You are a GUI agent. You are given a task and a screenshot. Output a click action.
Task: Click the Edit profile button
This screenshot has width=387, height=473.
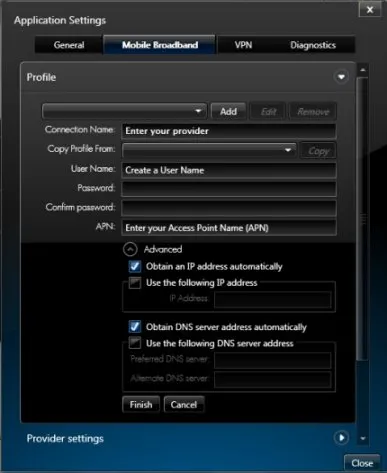click(x=268, y=111)
